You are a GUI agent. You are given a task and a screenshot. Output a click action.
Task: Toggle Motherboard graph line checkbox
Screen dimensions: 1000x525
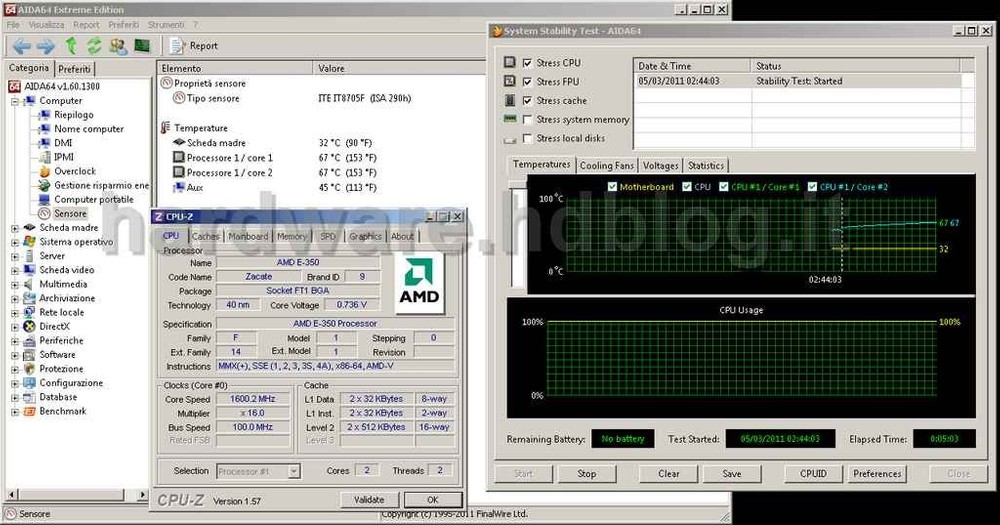click(612, 187)
